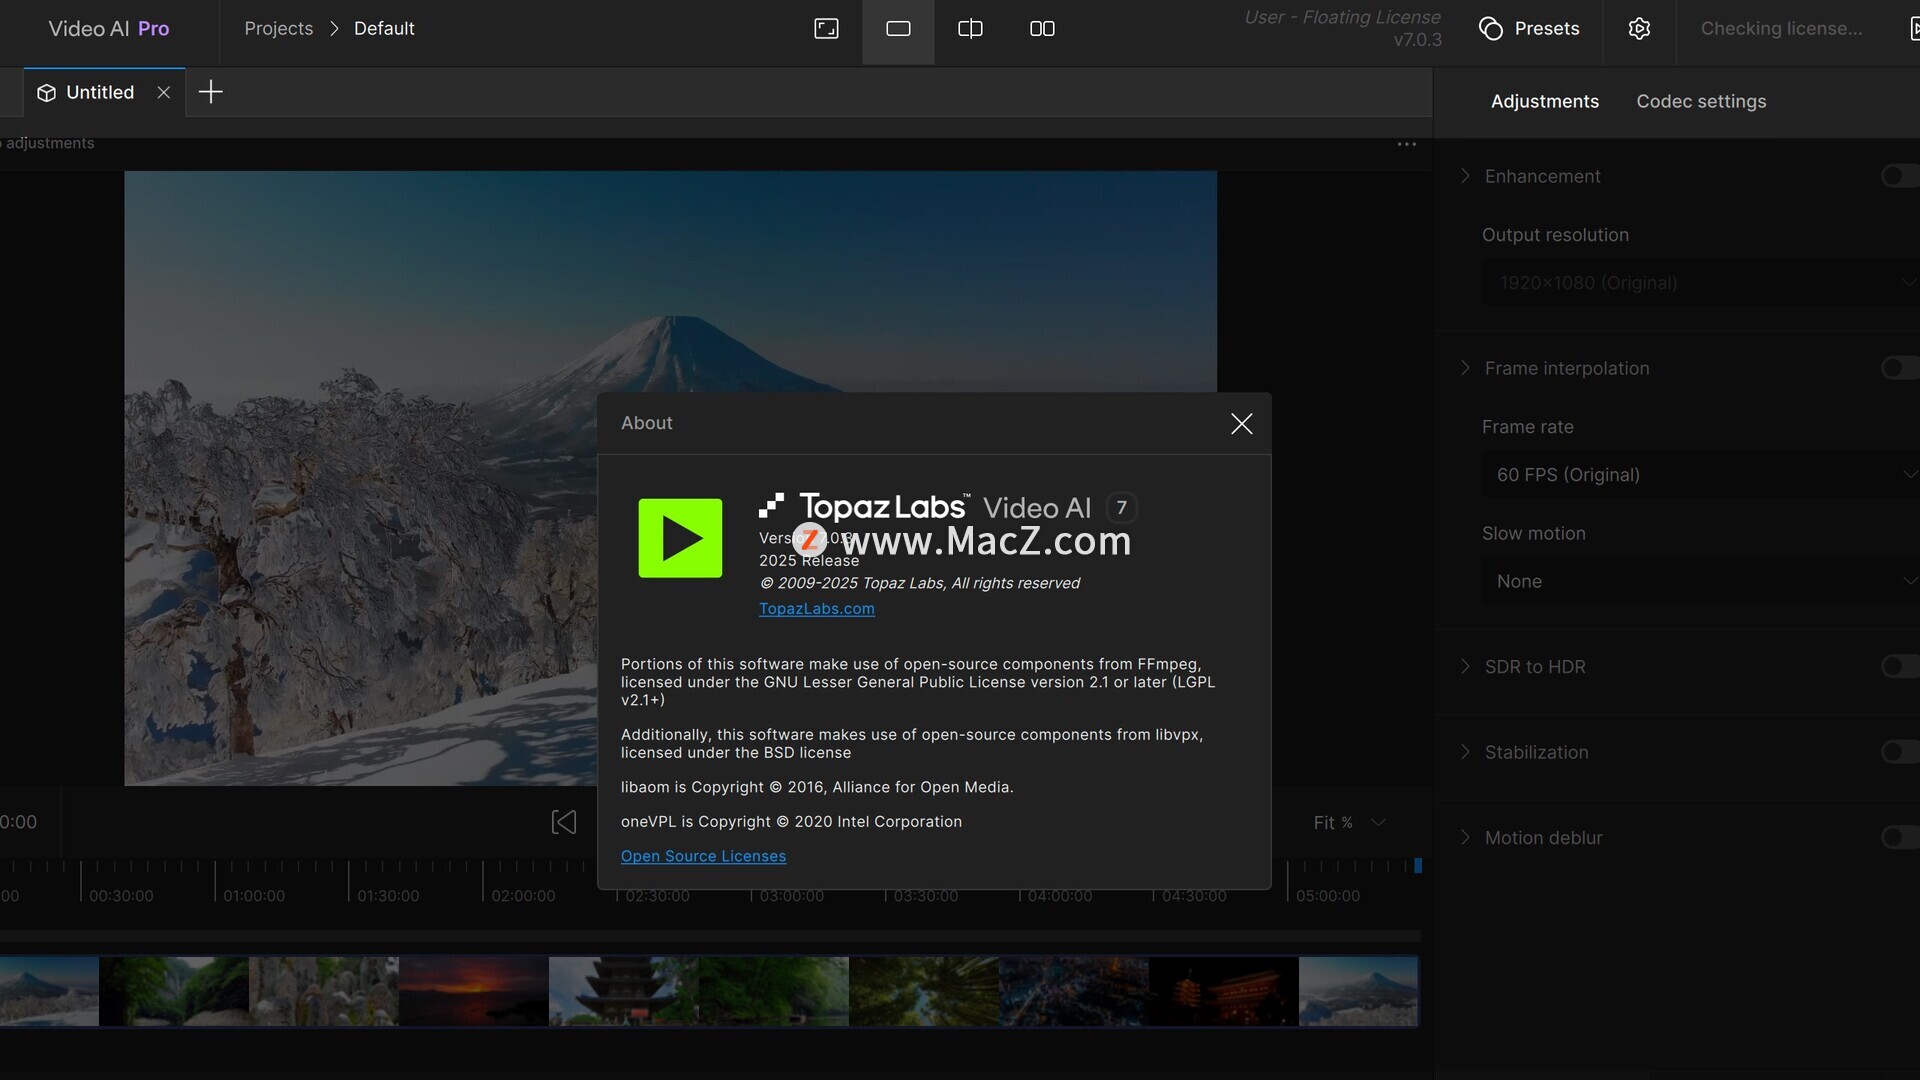Select the sunset filmstrip thumbnail

[x=474, y=991]
